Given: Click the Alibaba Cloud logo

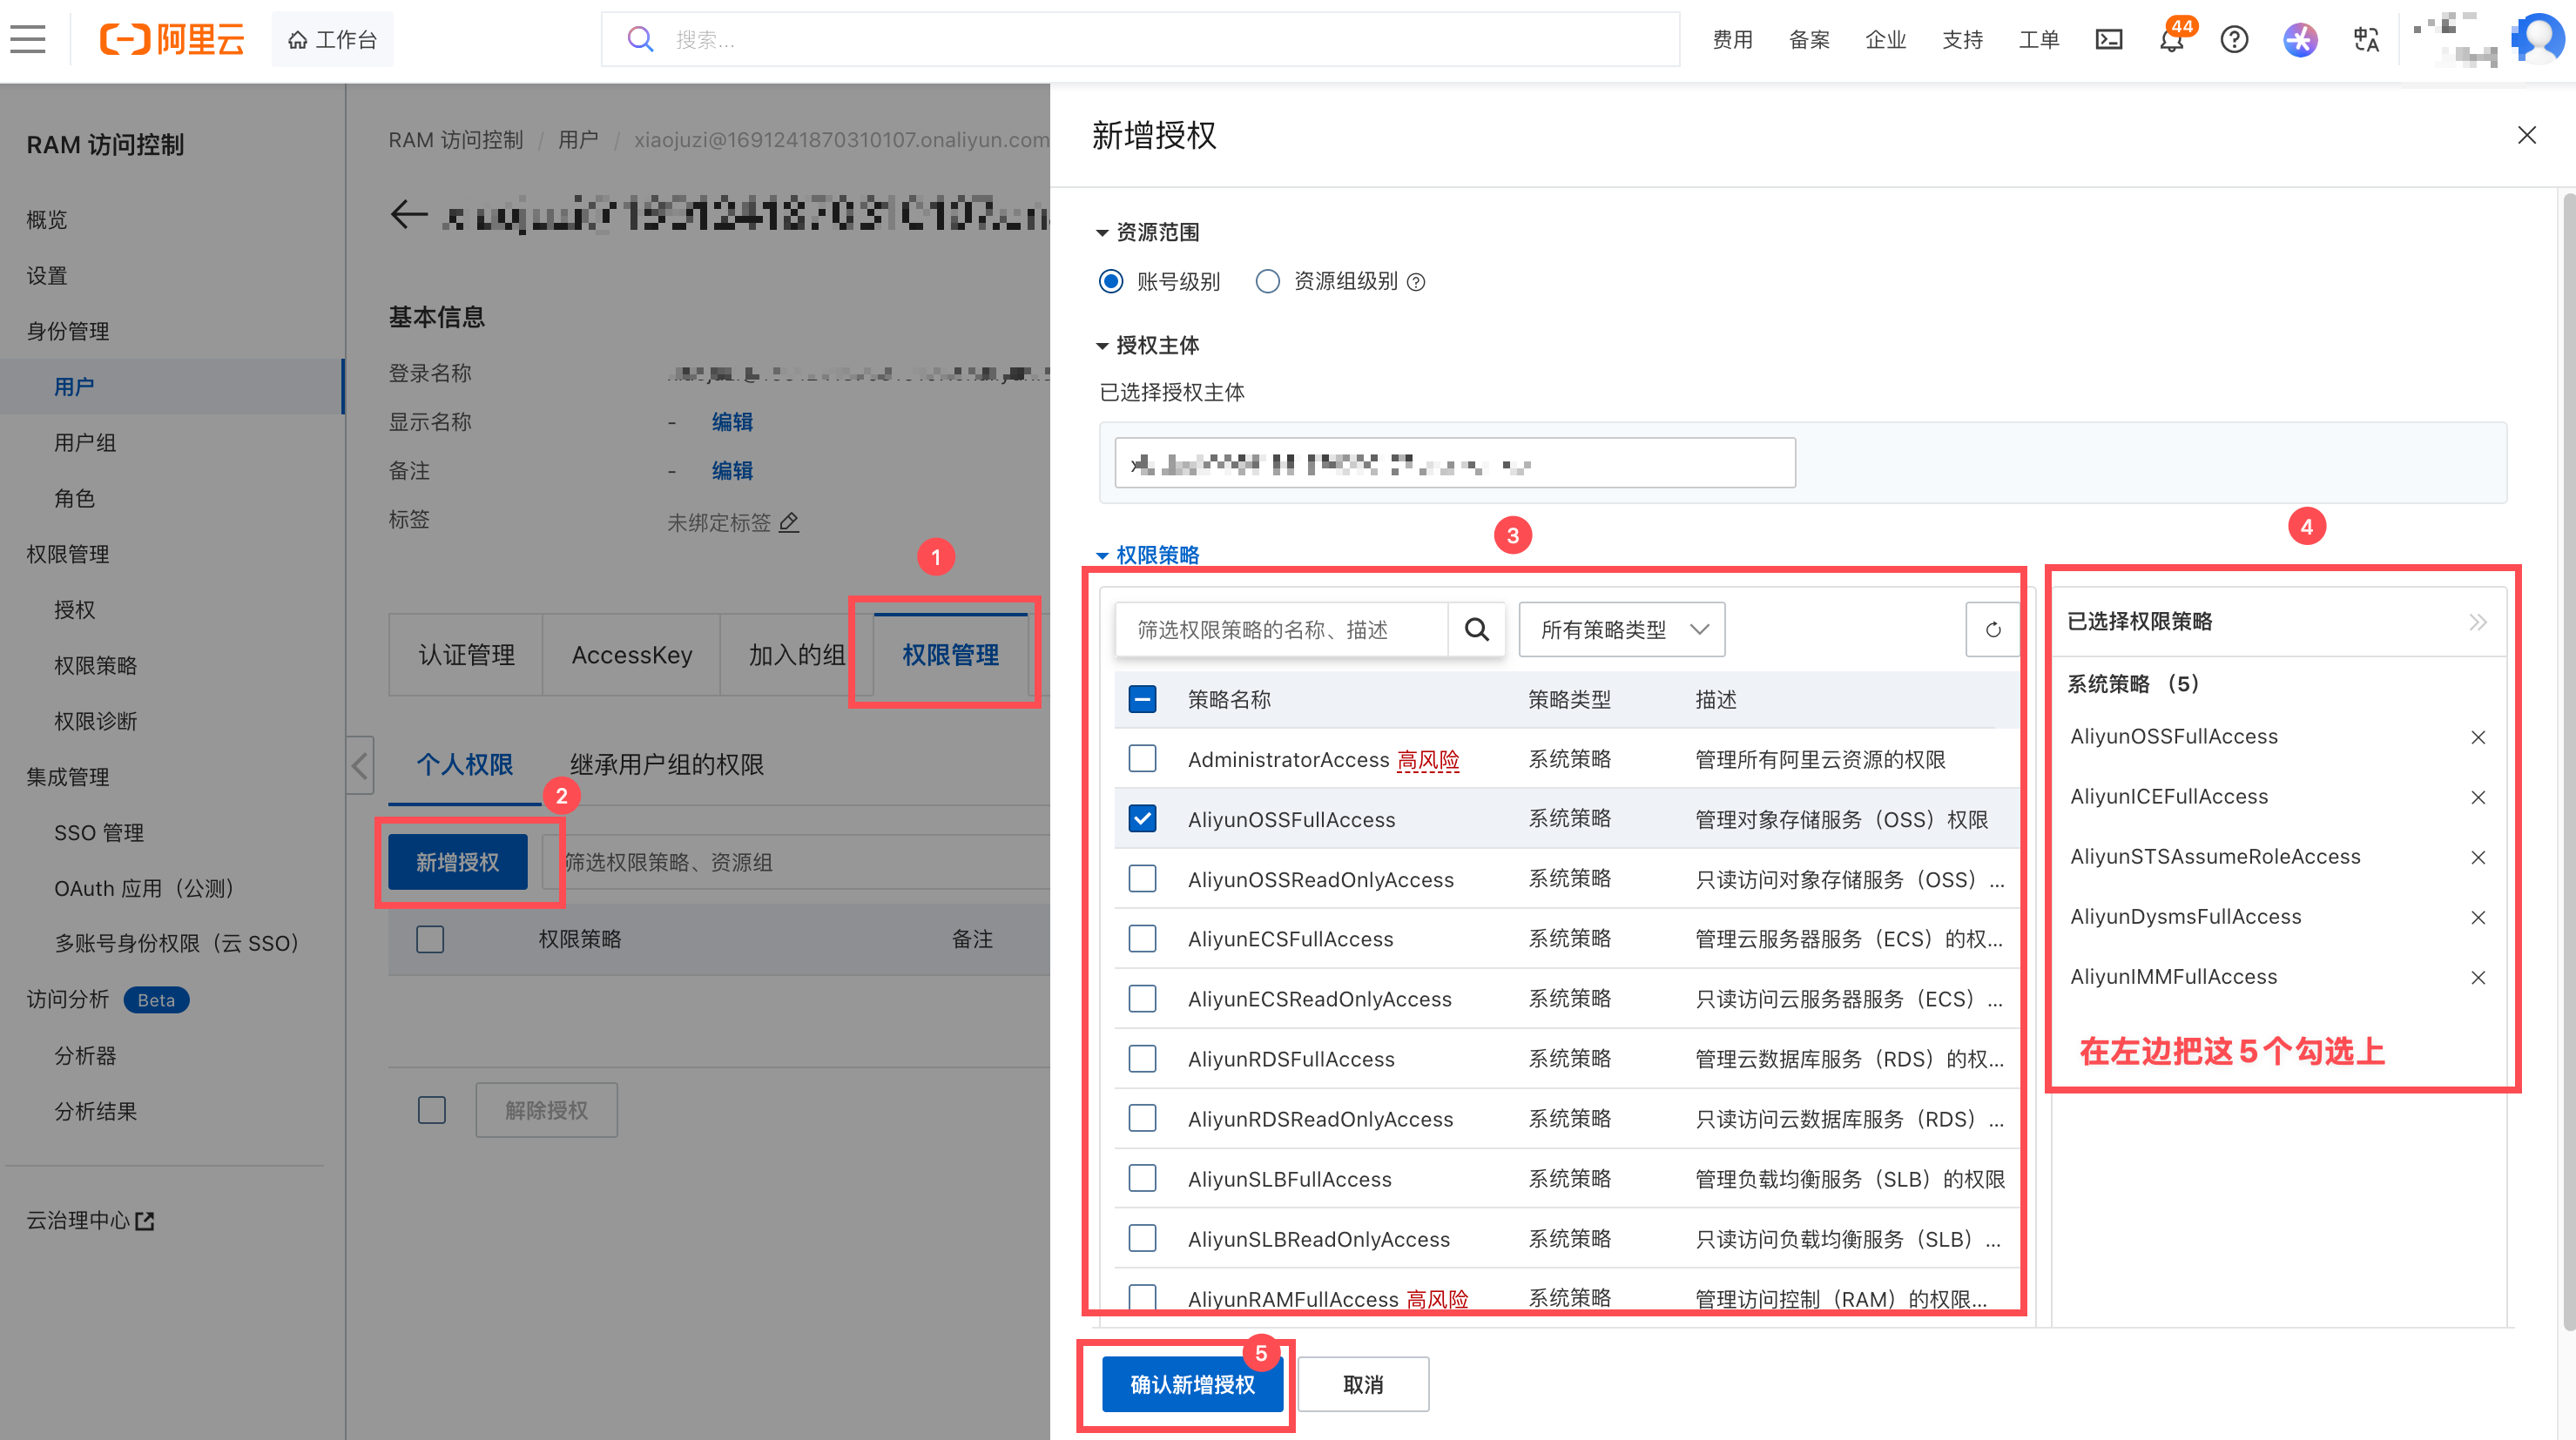Looking at the screenshot, I should [x=172, y=40].
